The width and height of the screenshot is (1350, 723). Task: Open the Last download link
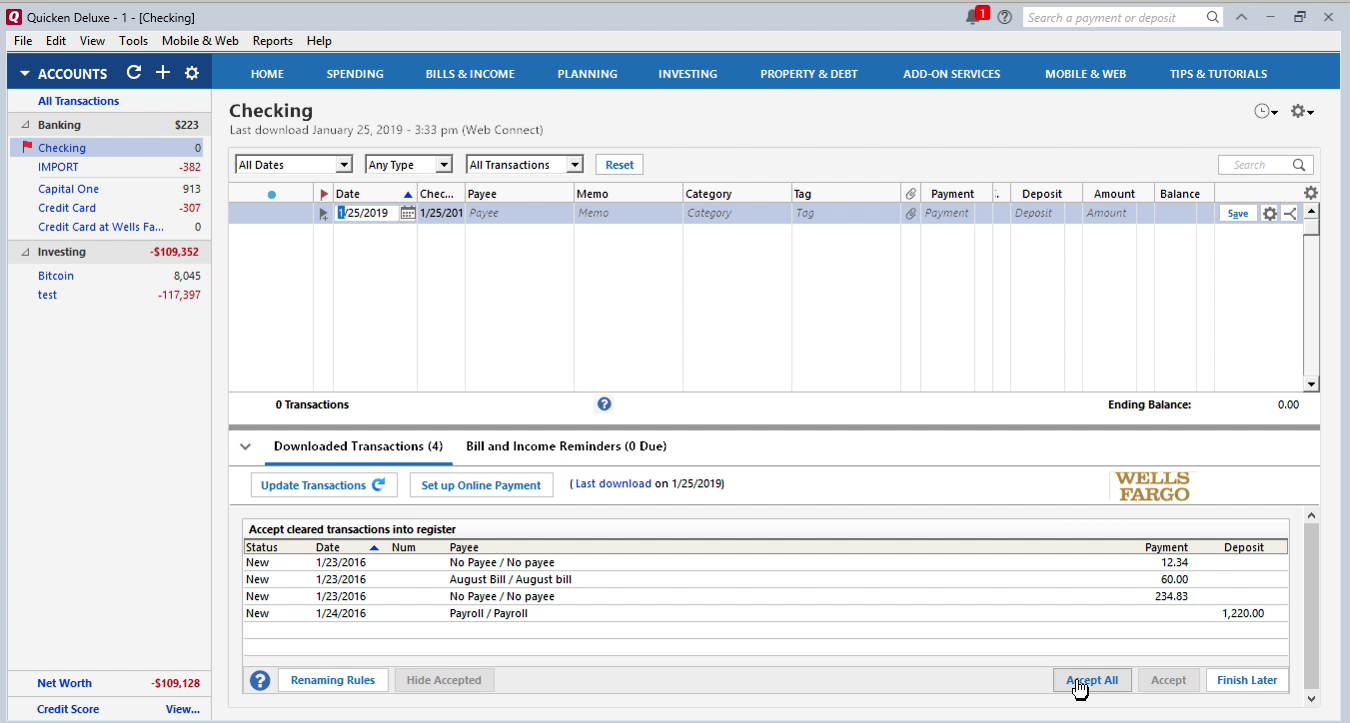(613, 484)
